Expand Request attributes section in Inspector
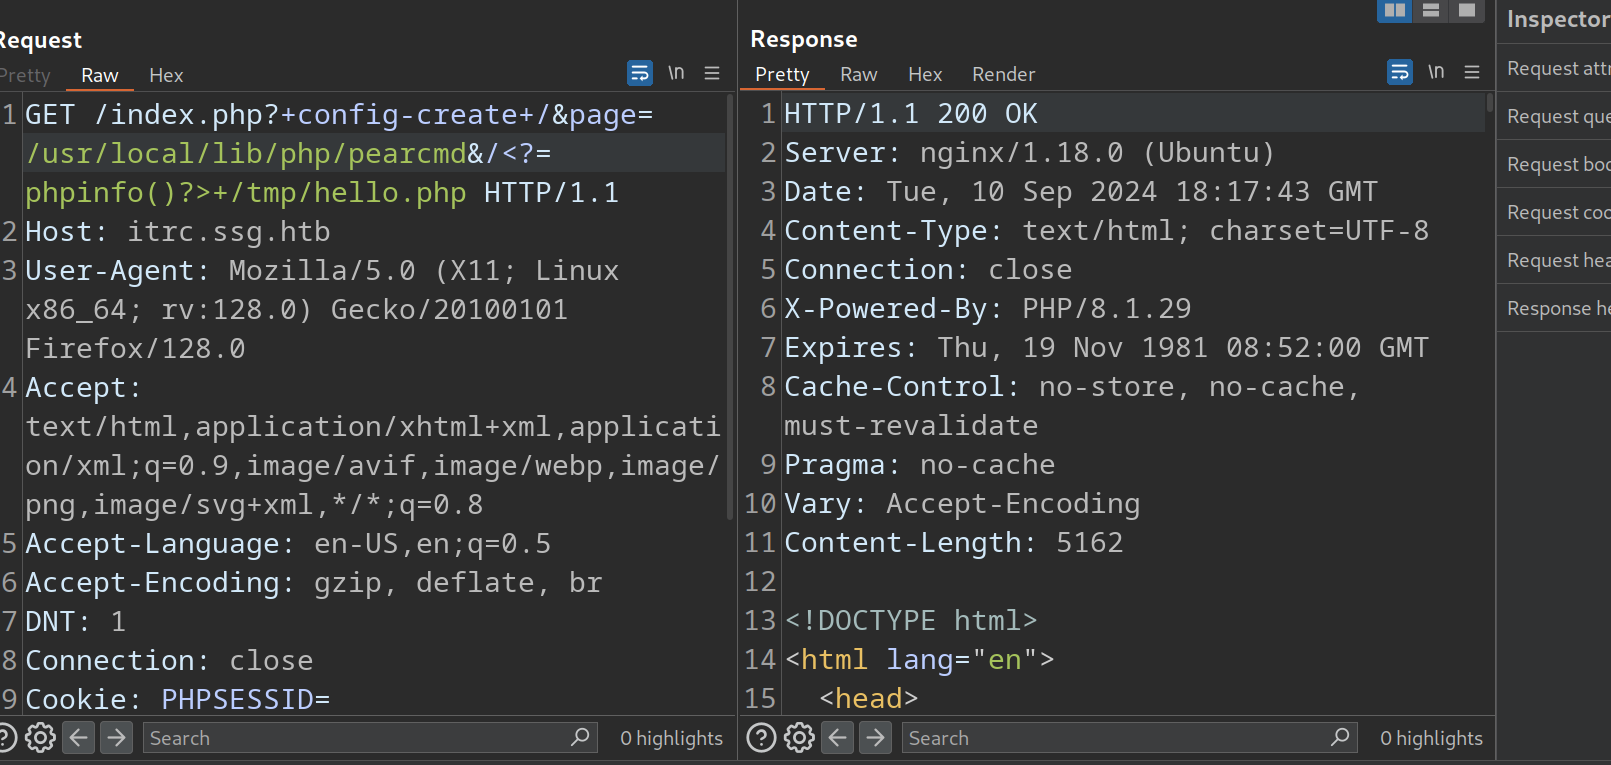This screenshot has height=765, width=1611. coord(1556,68)
